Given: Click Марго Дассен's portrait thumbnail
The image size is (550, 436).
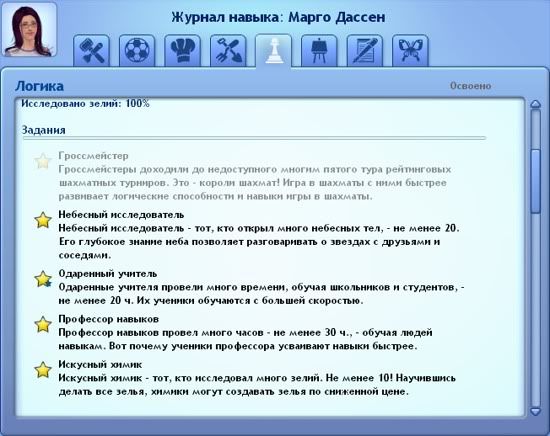Looking at the screenshot, I should pos(29,29).
